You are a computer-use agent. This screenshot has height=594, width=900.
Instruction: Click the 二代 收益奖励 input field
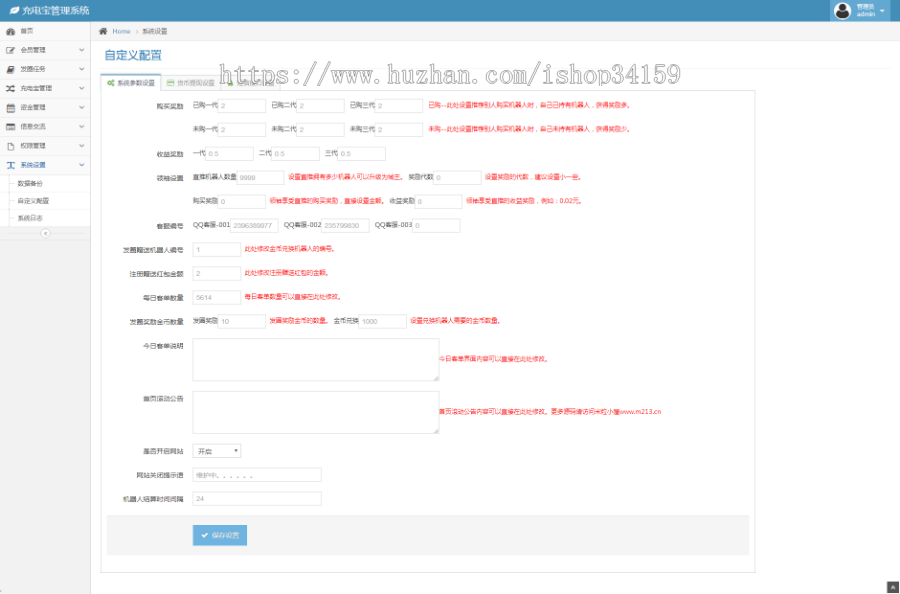[296, 154]
